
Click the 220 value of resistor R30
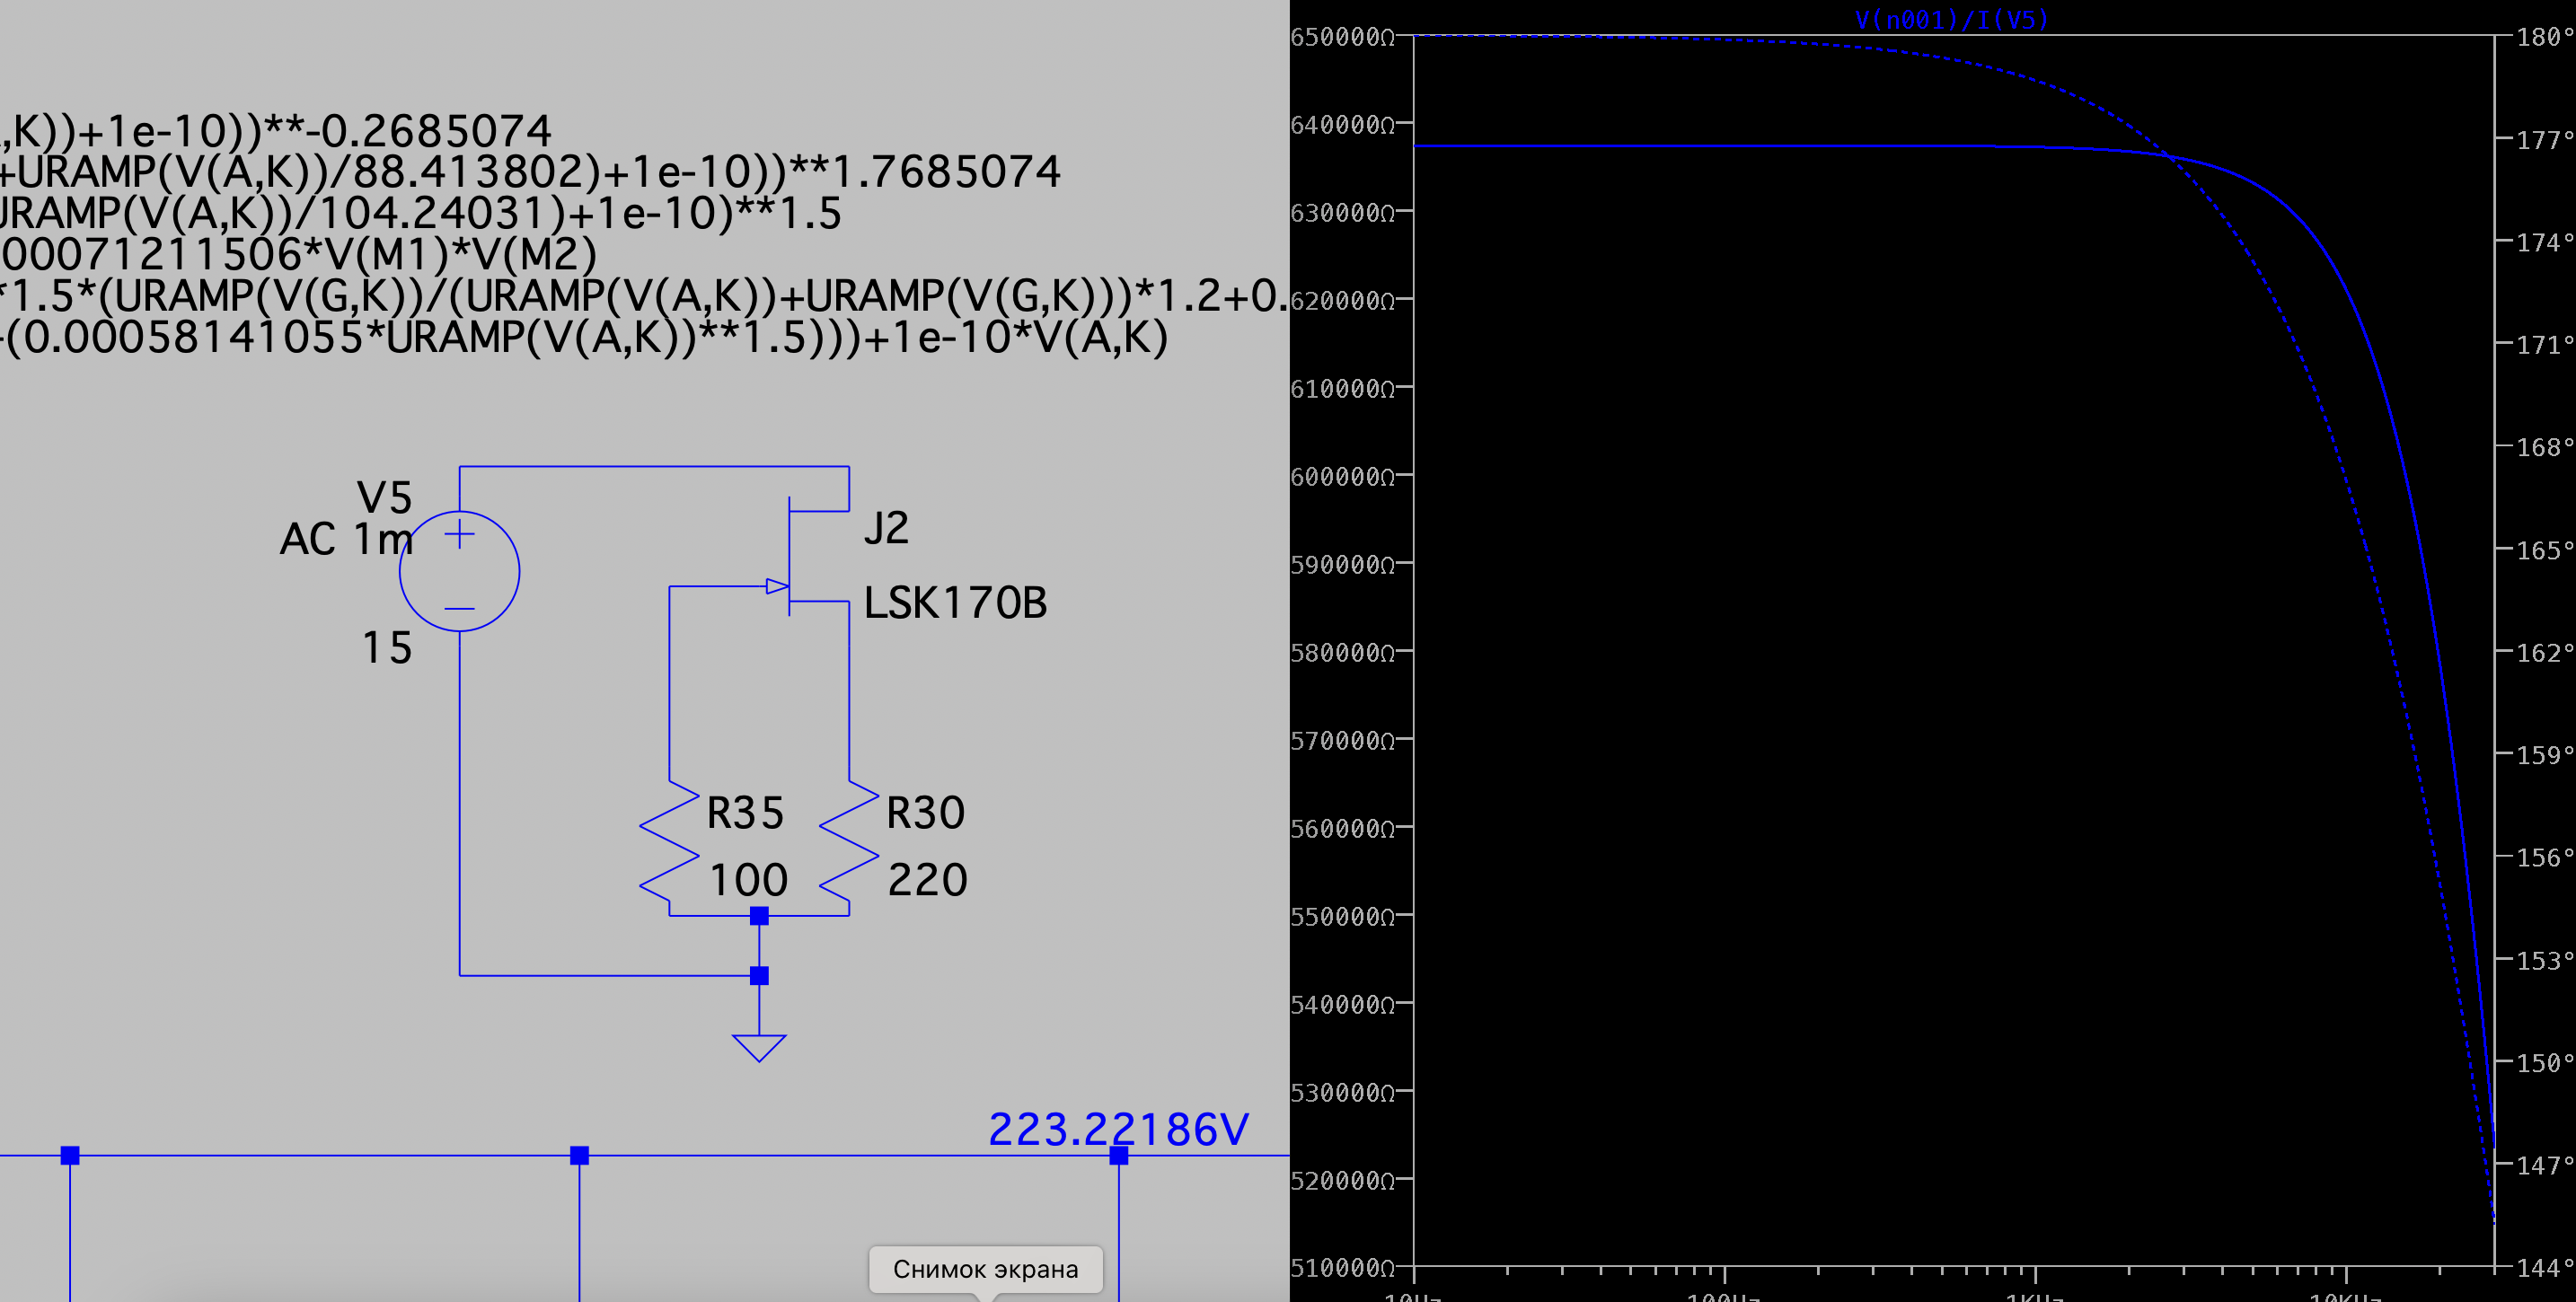point(927,880)
